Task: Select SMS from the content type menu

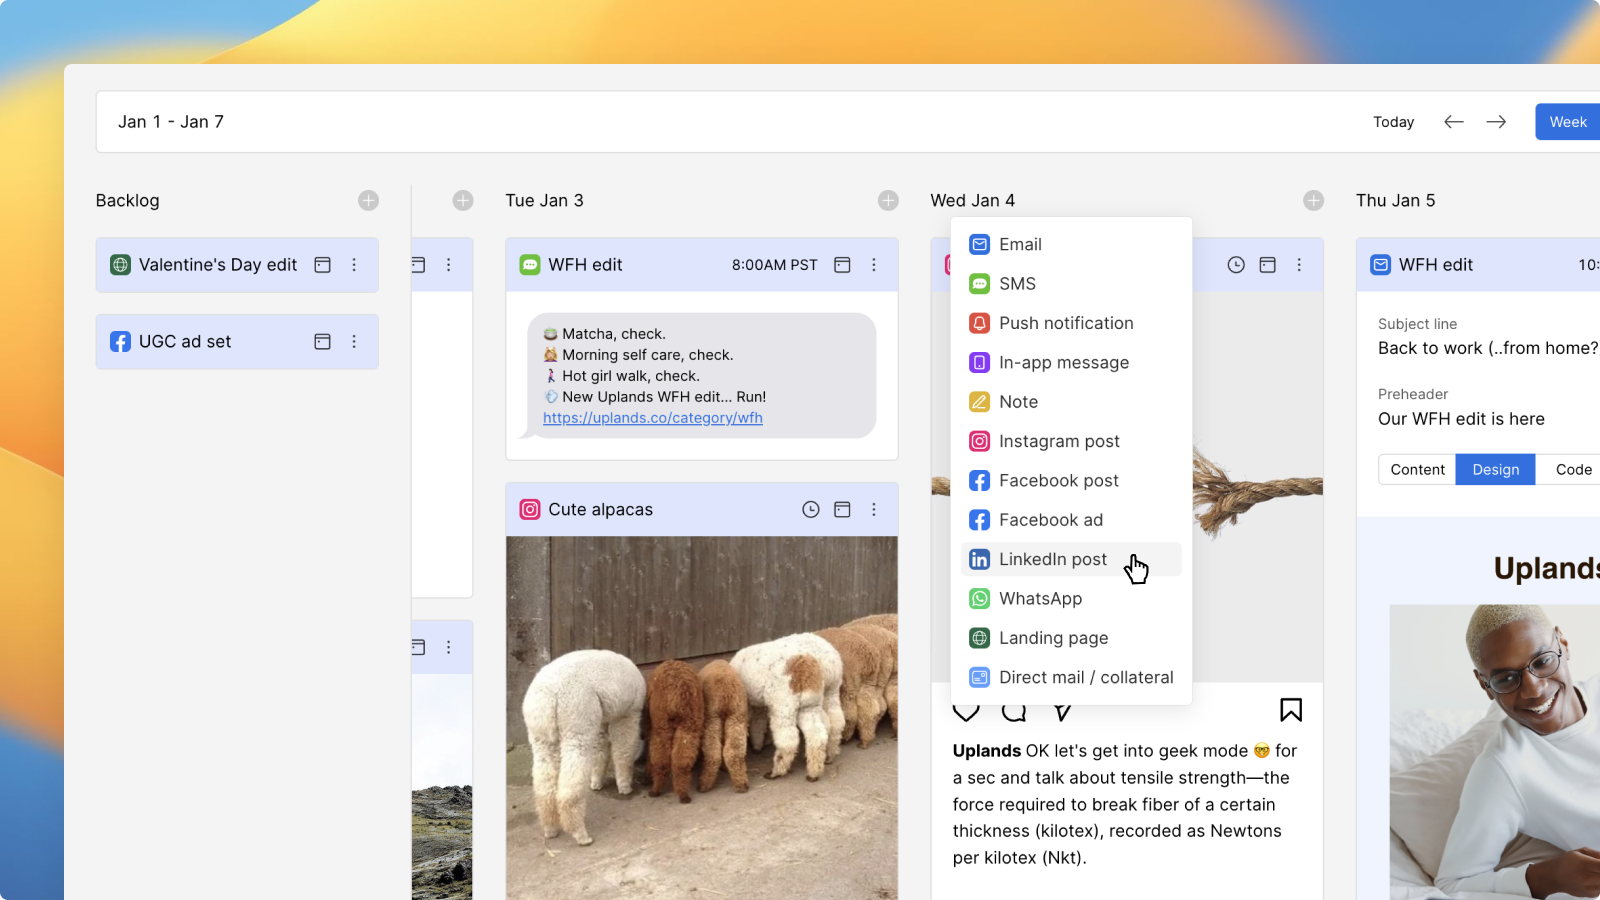Action: [1071, 284]
